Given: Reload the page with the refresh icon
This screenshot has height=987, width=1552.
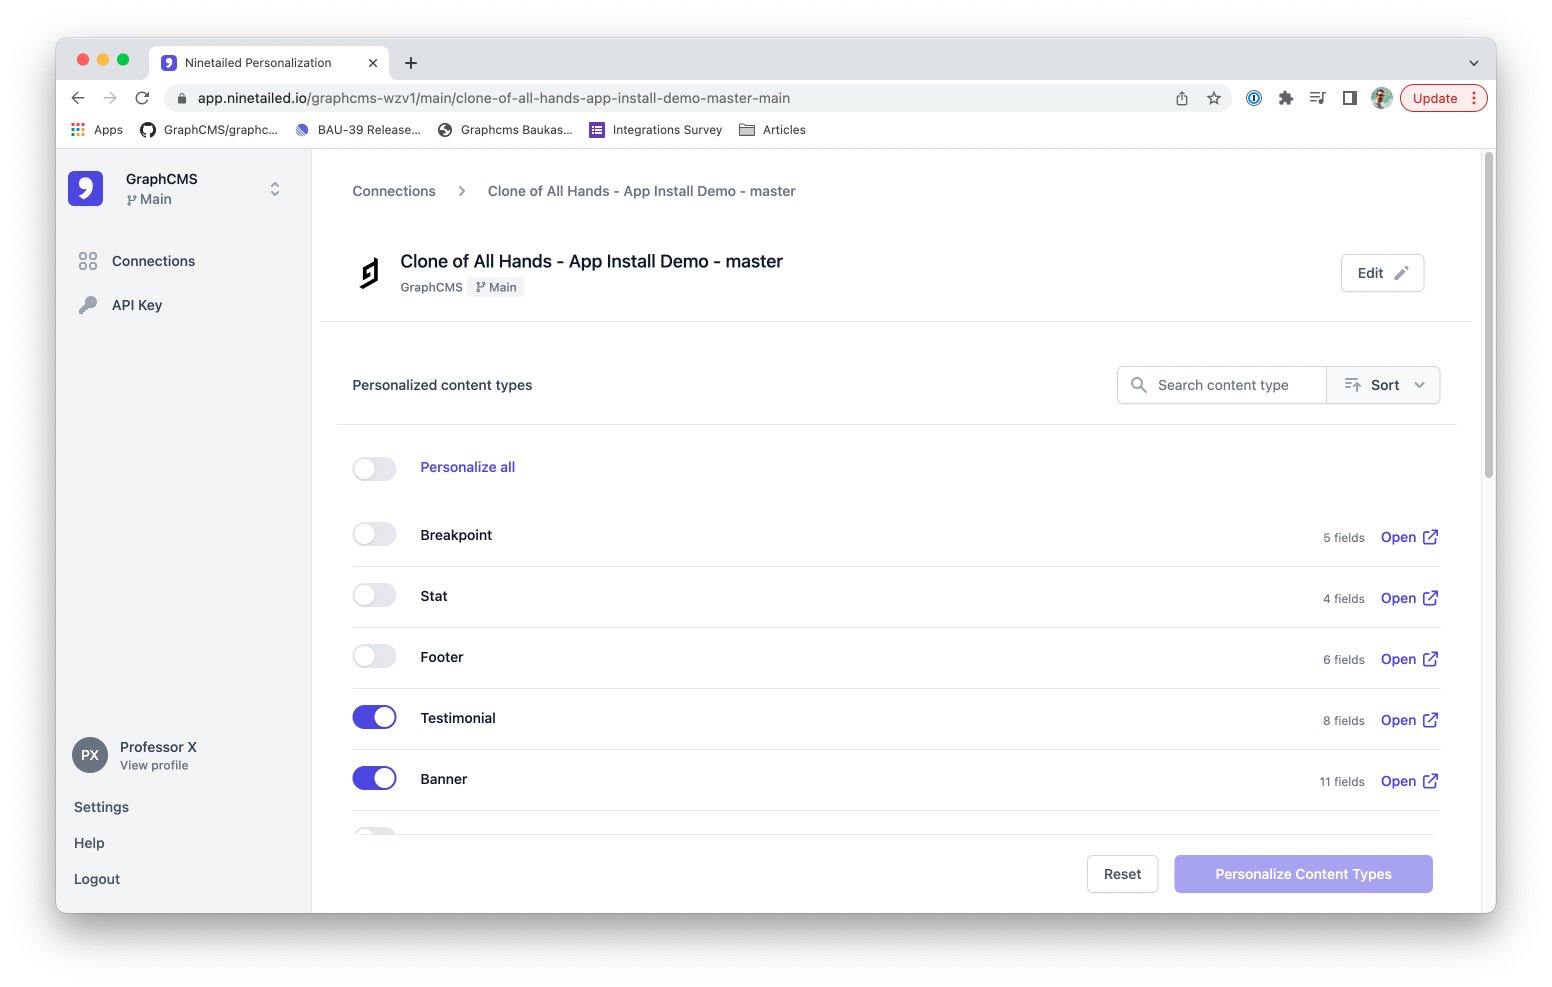Looking at the screenshot, I should [x=142, y=98].
